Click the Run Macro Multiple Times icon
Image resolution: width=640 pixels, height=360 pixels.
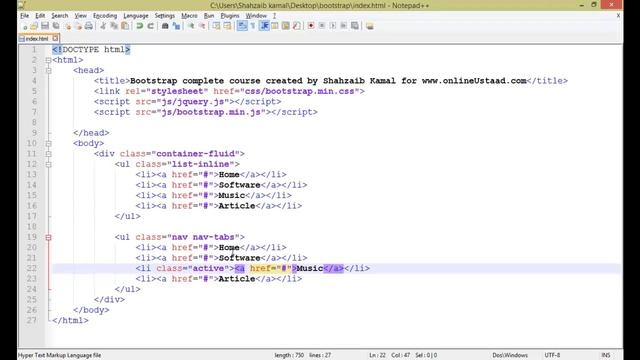344,26
